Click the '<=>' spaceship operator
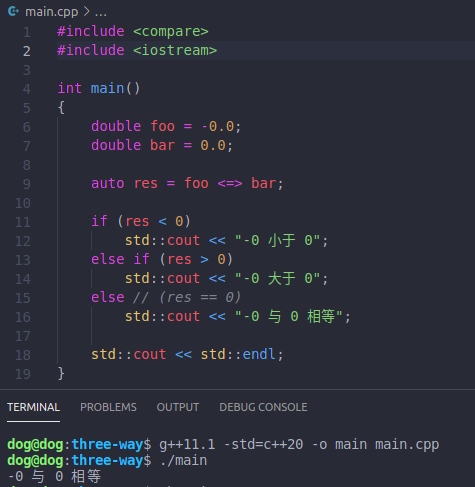 pos(230,184)
